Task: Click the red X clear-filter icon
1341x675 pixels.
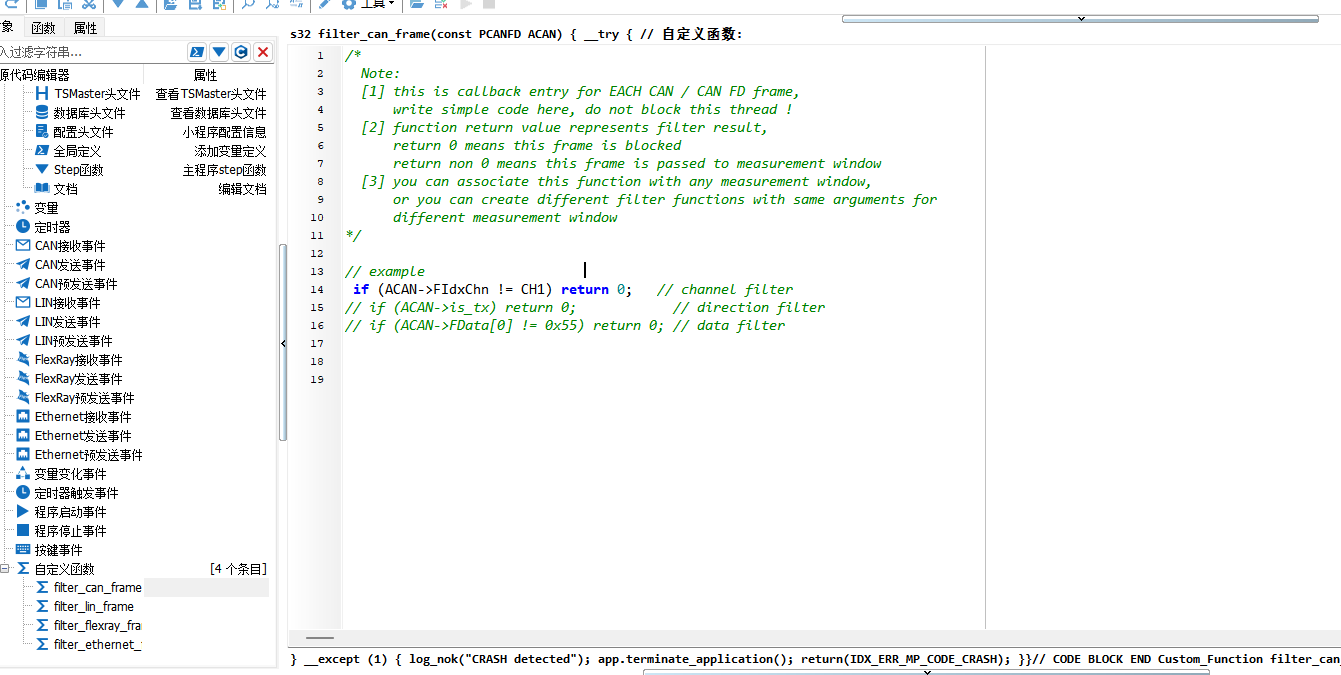Action: (x=263, y=52)
